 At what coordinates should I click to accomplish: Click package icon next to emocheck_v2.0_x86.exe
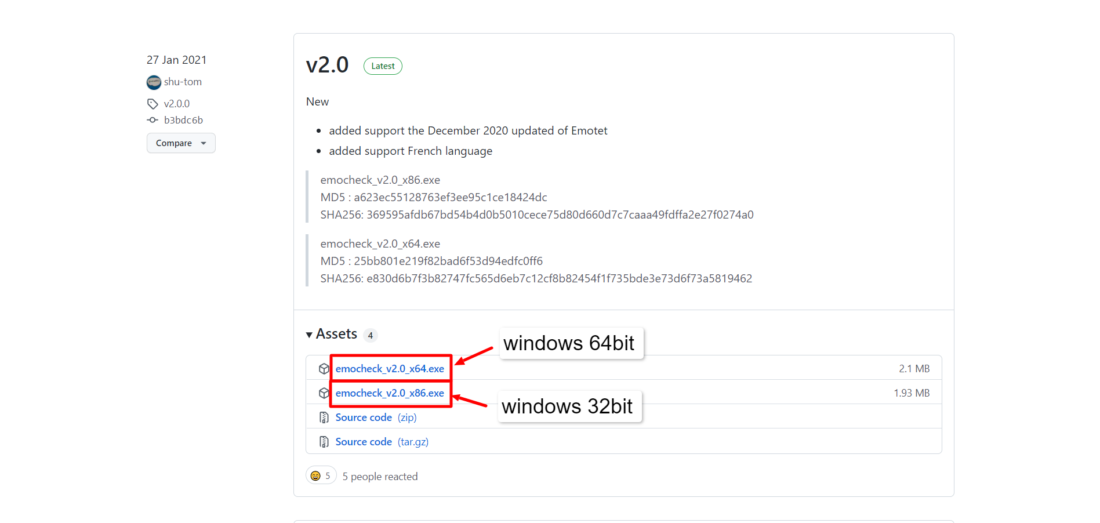323,393
